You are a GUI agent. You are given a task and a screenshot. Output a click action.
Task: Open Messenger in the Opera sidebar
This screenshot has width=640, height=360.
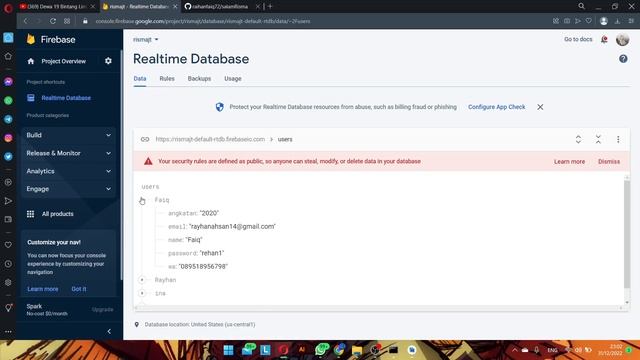click(x=8, y=82)
